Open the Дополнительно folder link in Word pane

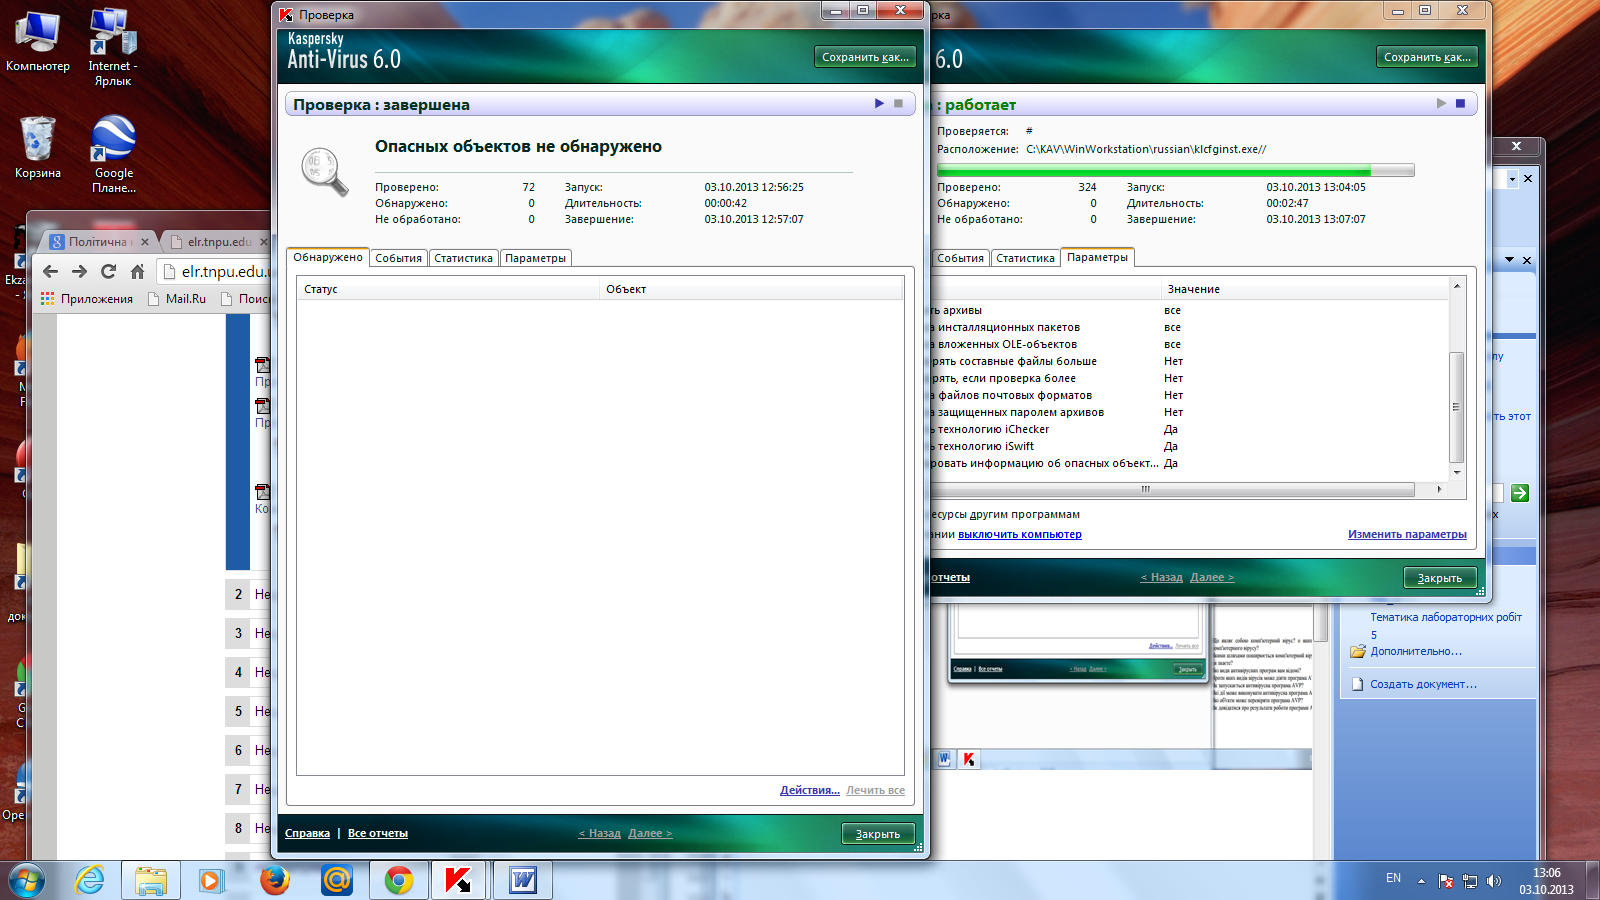[1416, 651]
